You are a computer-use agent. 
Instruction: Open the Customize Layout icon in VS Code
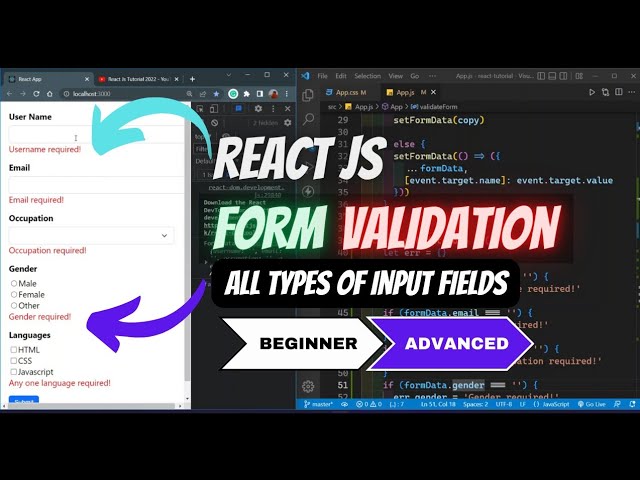579,76
